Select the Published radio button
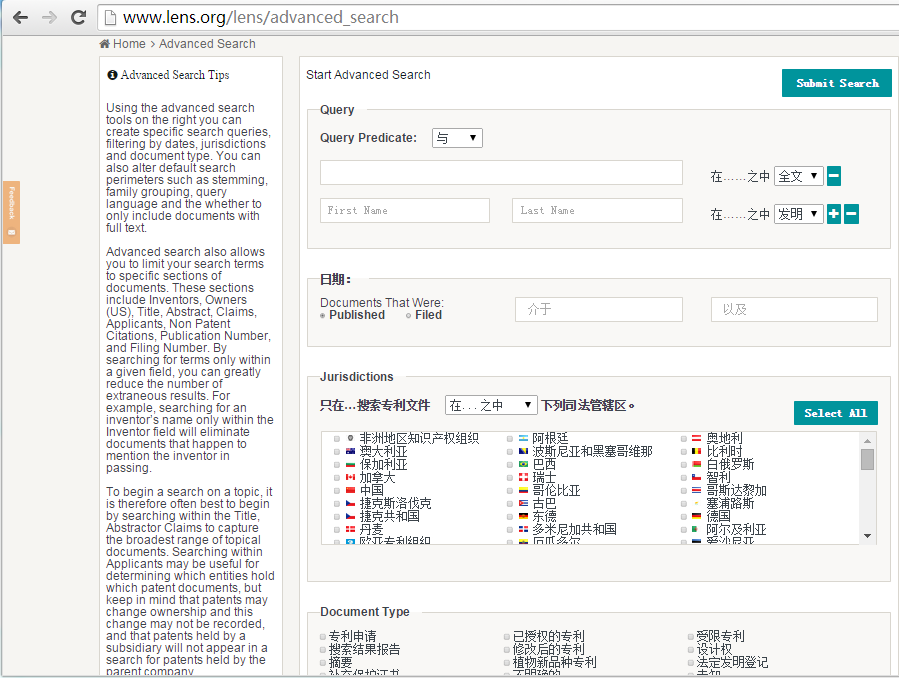Viewport: 899px width, 678px height. point(323,315)
